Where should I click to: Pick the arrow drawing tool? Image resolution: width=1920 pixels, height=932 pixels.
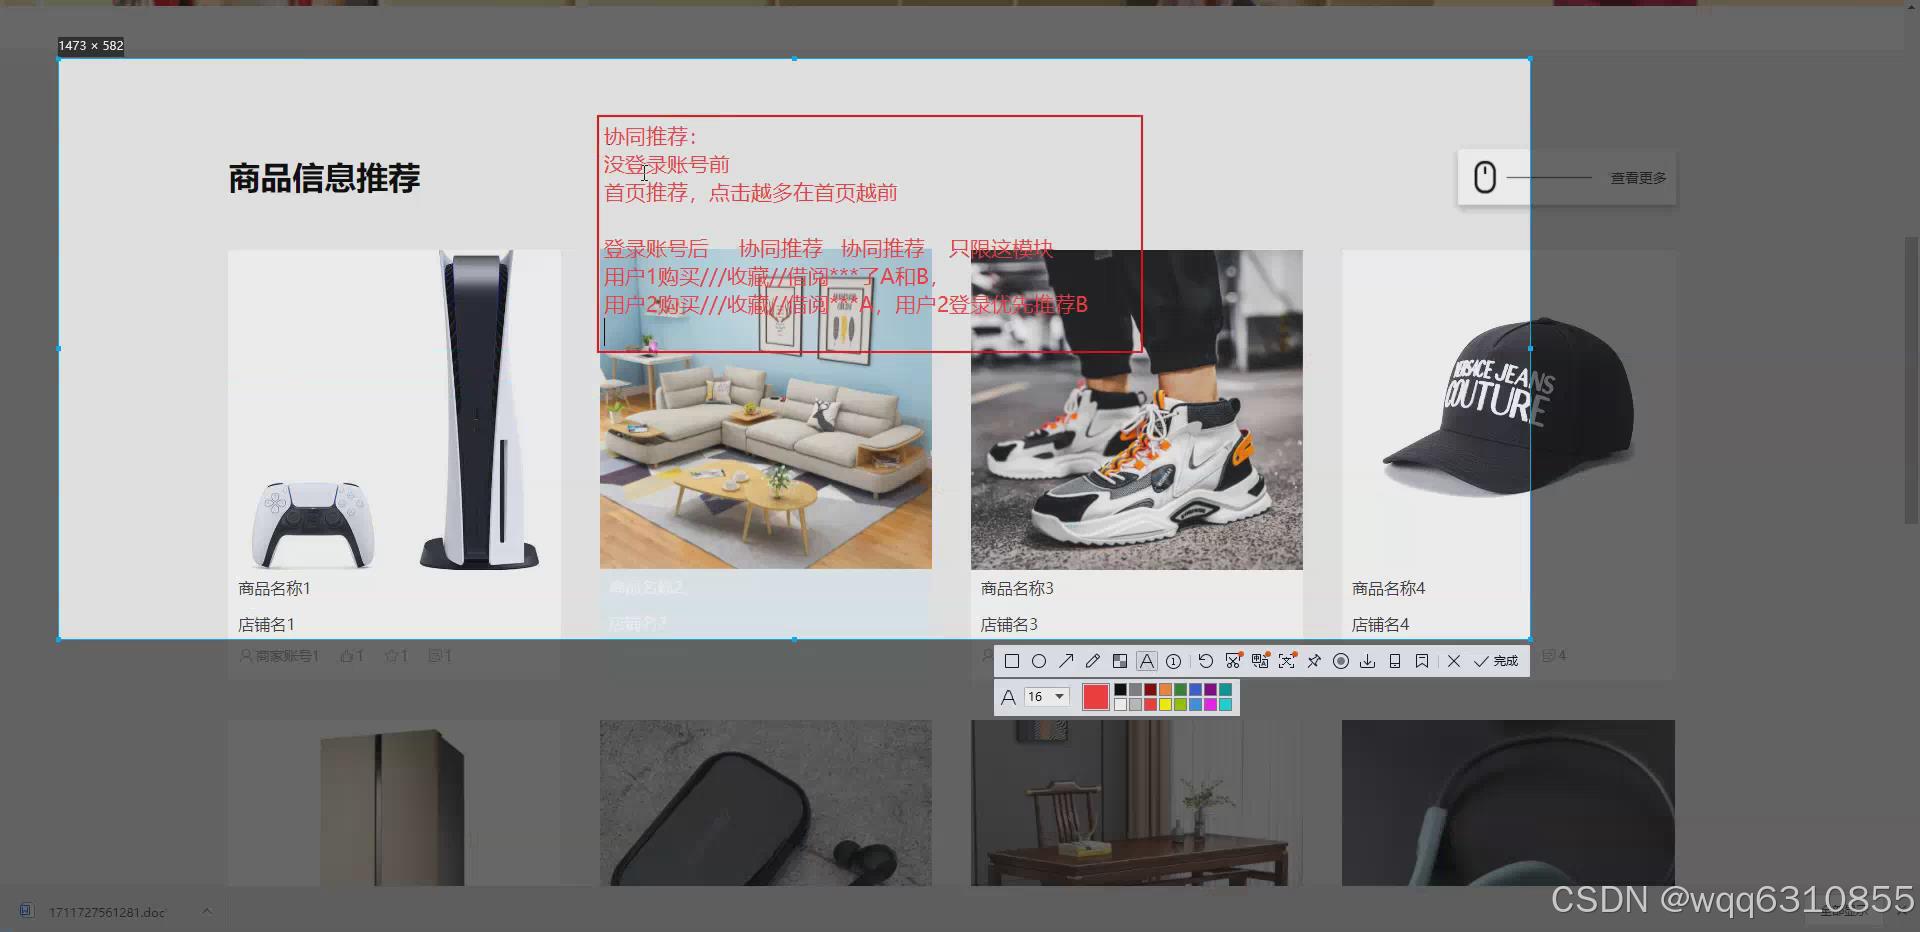(1066, 661)
